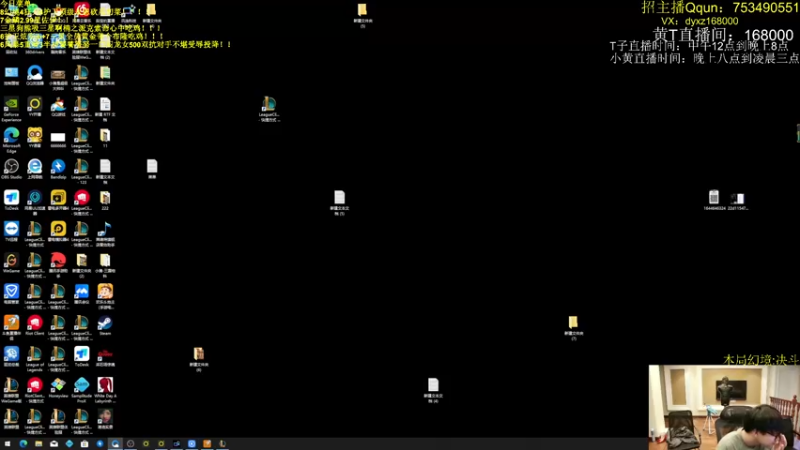The image size is (800, 450).
Task: Open the TeamViewer desktop icon
Action: [x=11, y=231]
